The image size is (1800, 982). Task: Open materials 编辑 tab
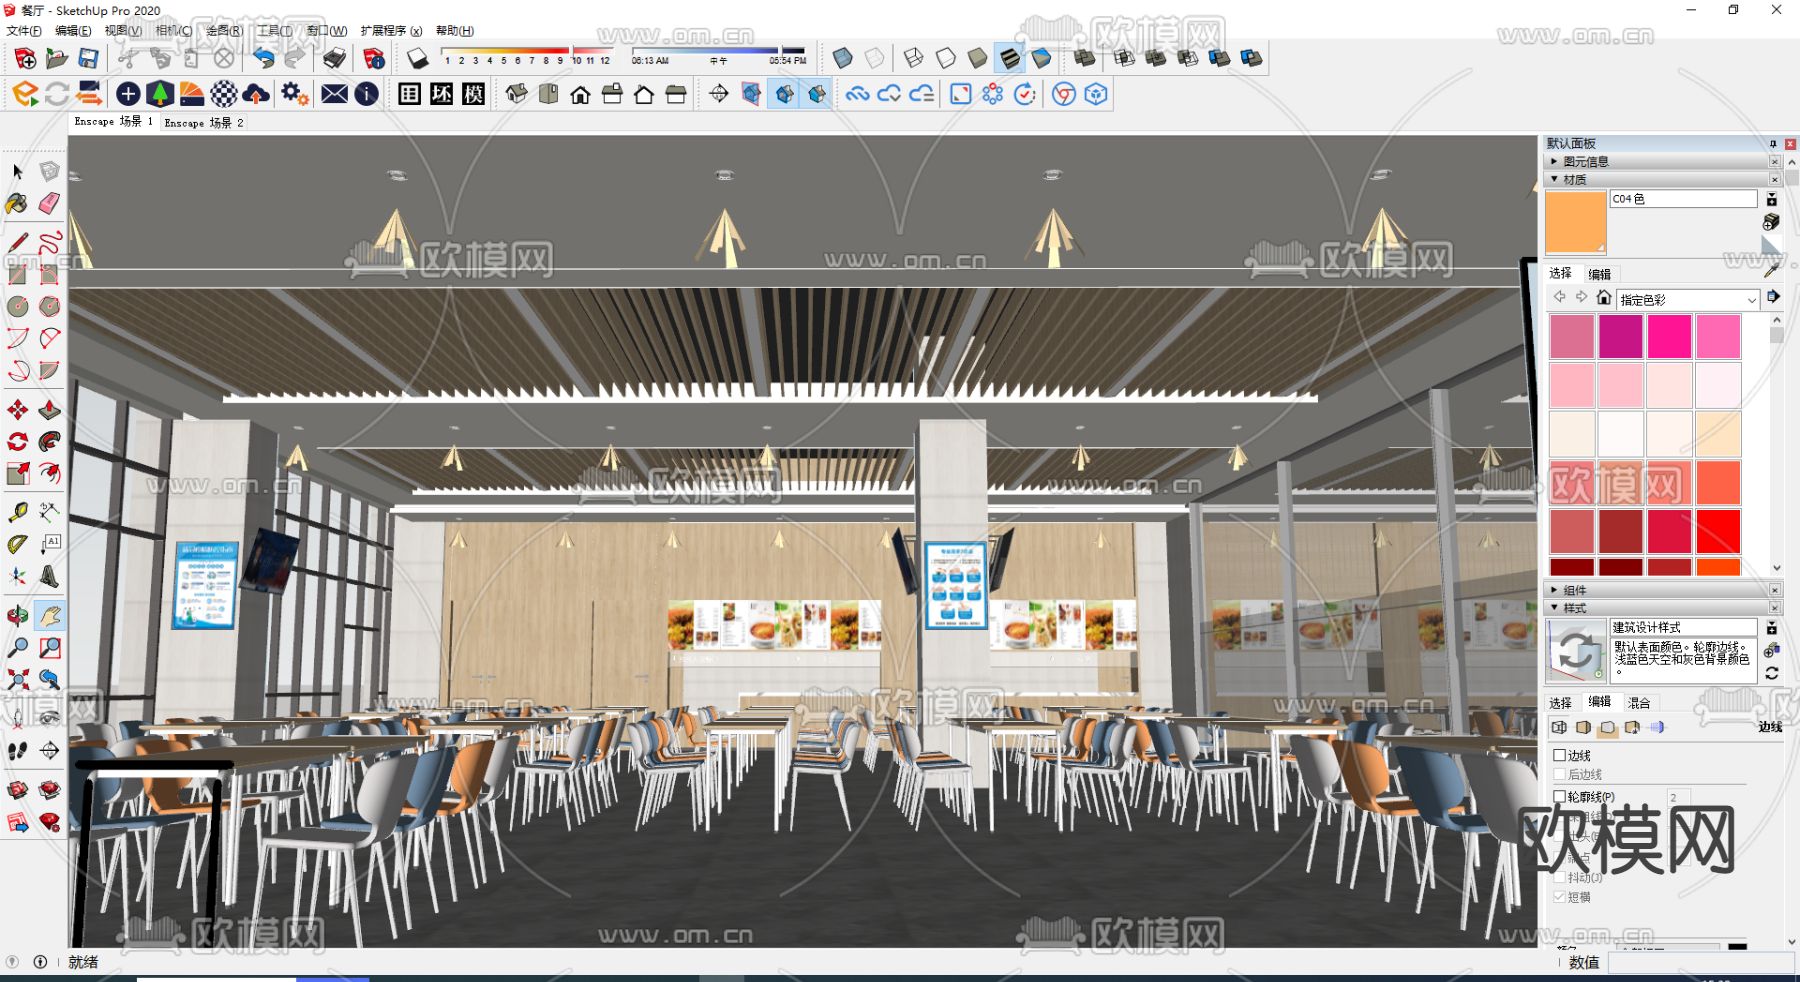1600,274
